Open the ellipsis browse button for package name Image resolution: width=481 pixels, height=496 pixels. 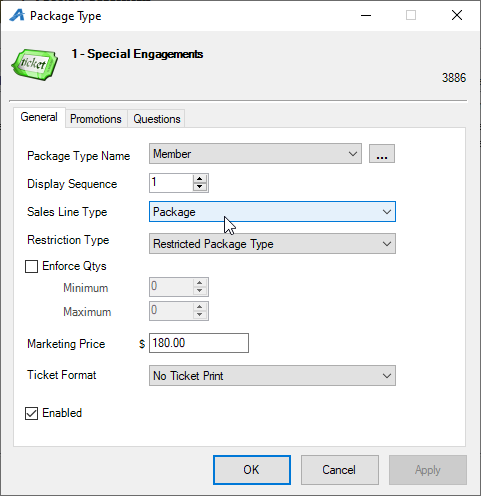click(382, 154)
